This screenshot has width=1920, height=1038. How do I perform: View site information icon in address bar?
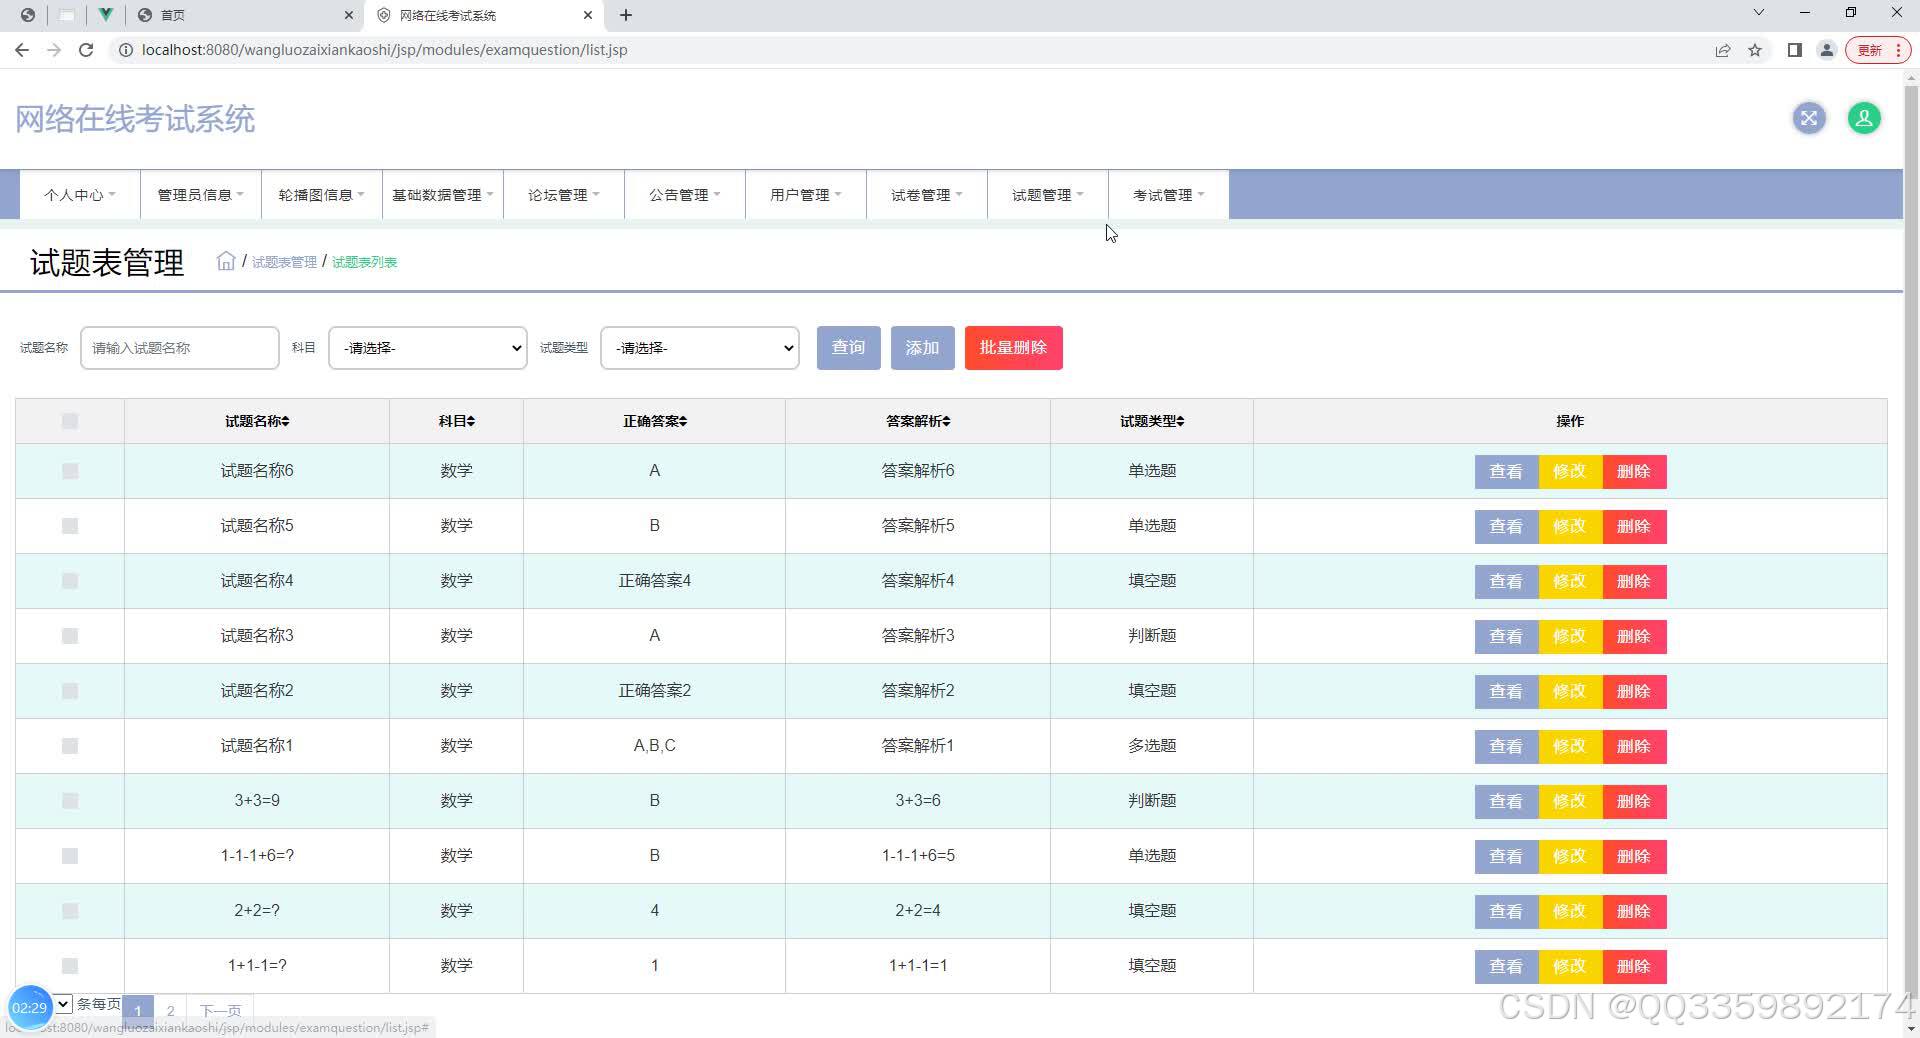tap(125, 50)
